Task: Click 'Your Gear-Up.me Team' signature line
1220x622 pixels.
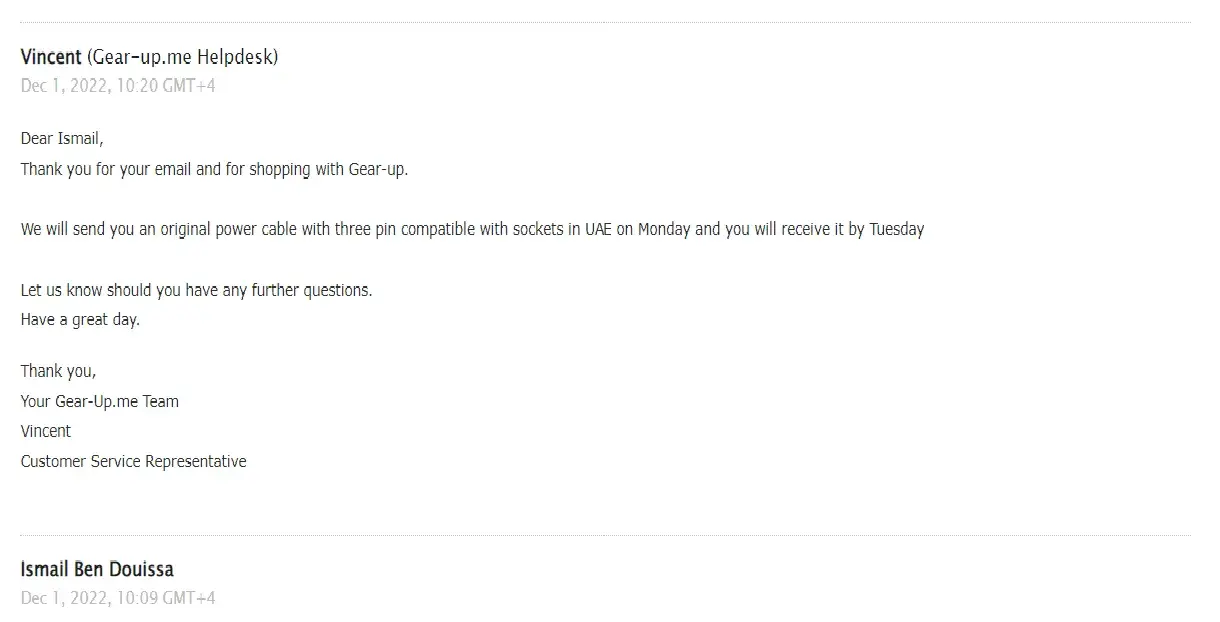Action: tap(99, 401)
